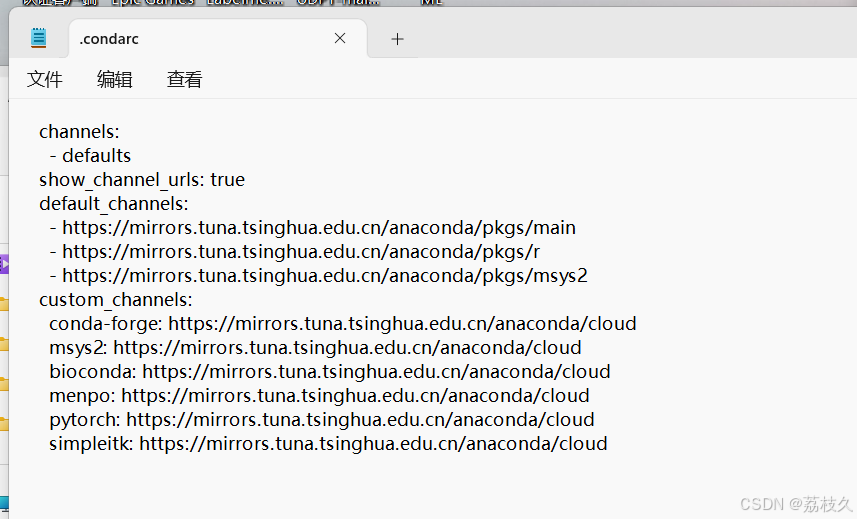Click the bioconda channel line
The height and width of the screenshot is (519, 857).
coord(329,372)
